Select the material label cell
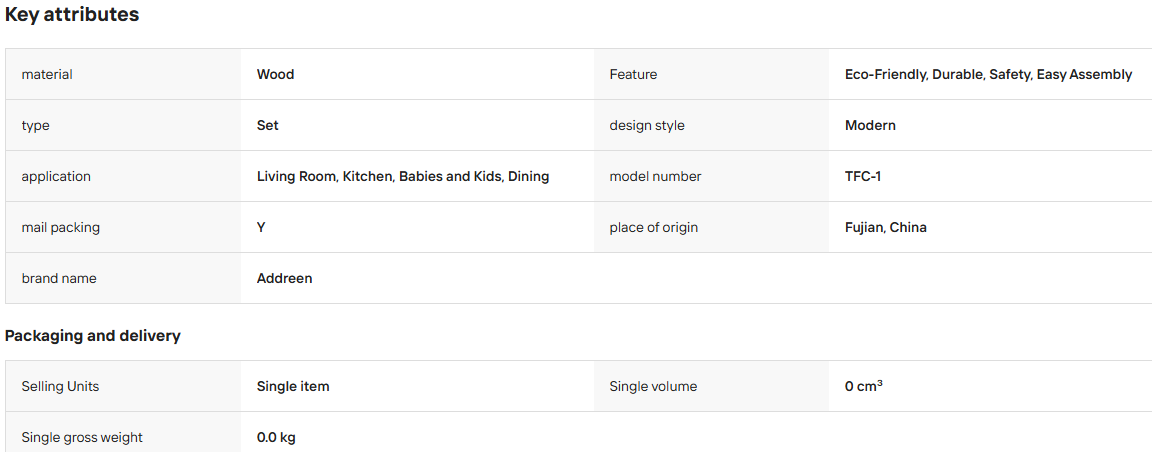The height and width of the screenshot is (452, 1152). click(123, 74)
